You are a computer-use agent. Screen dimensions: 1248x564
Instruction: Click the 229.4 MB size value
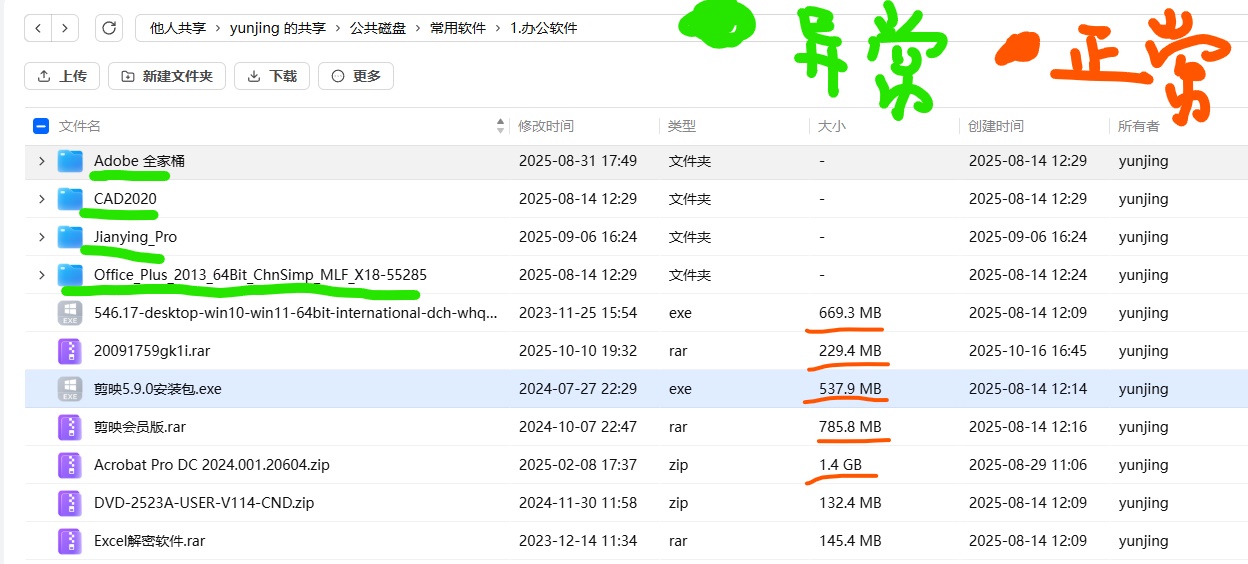850,351
